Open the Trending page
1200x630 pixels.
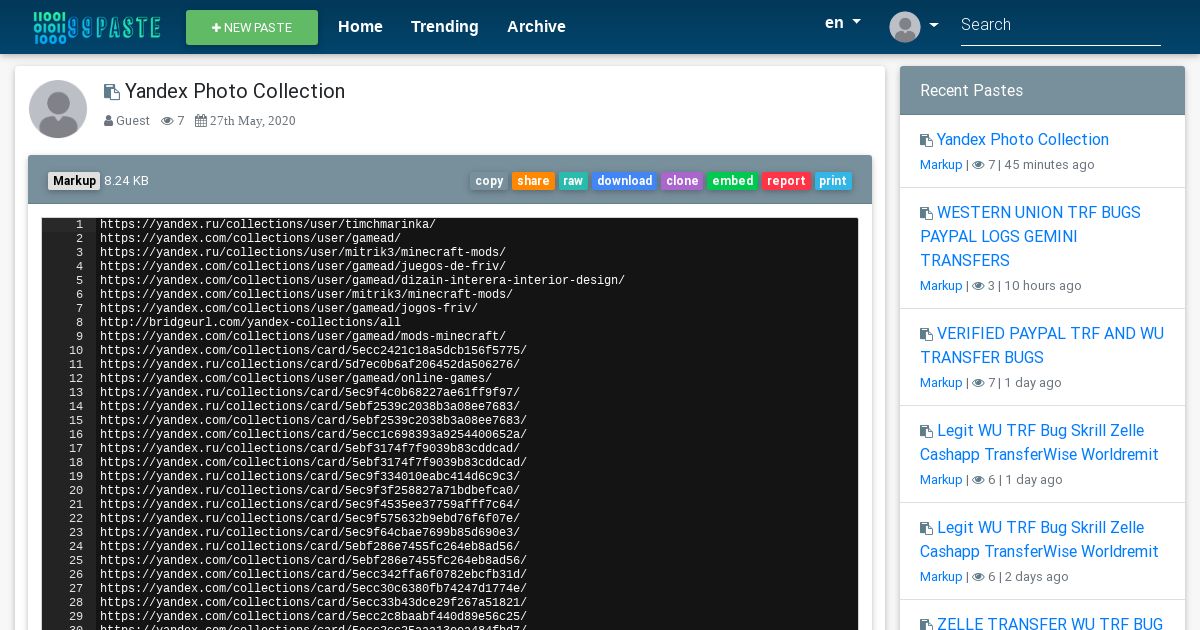pos(444,27)
